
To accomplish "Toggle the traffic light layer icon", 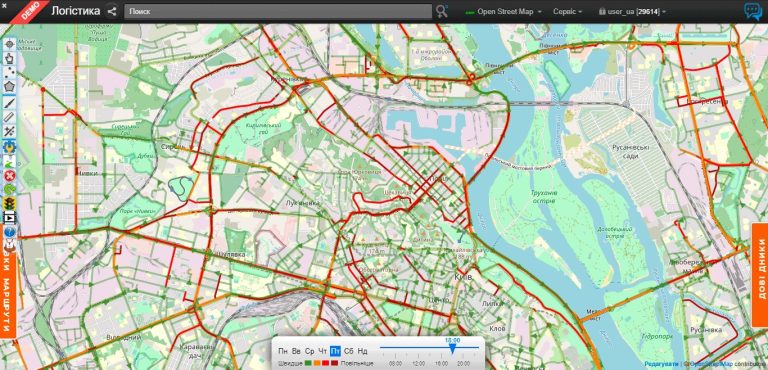I will 9,203.
